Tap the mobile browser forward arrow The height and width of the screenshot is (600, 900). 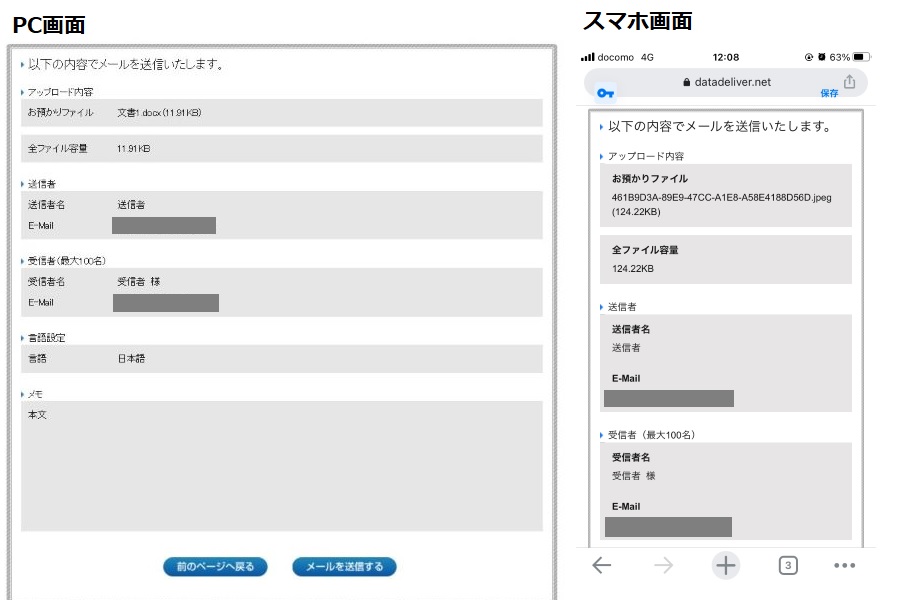(664, 565)
